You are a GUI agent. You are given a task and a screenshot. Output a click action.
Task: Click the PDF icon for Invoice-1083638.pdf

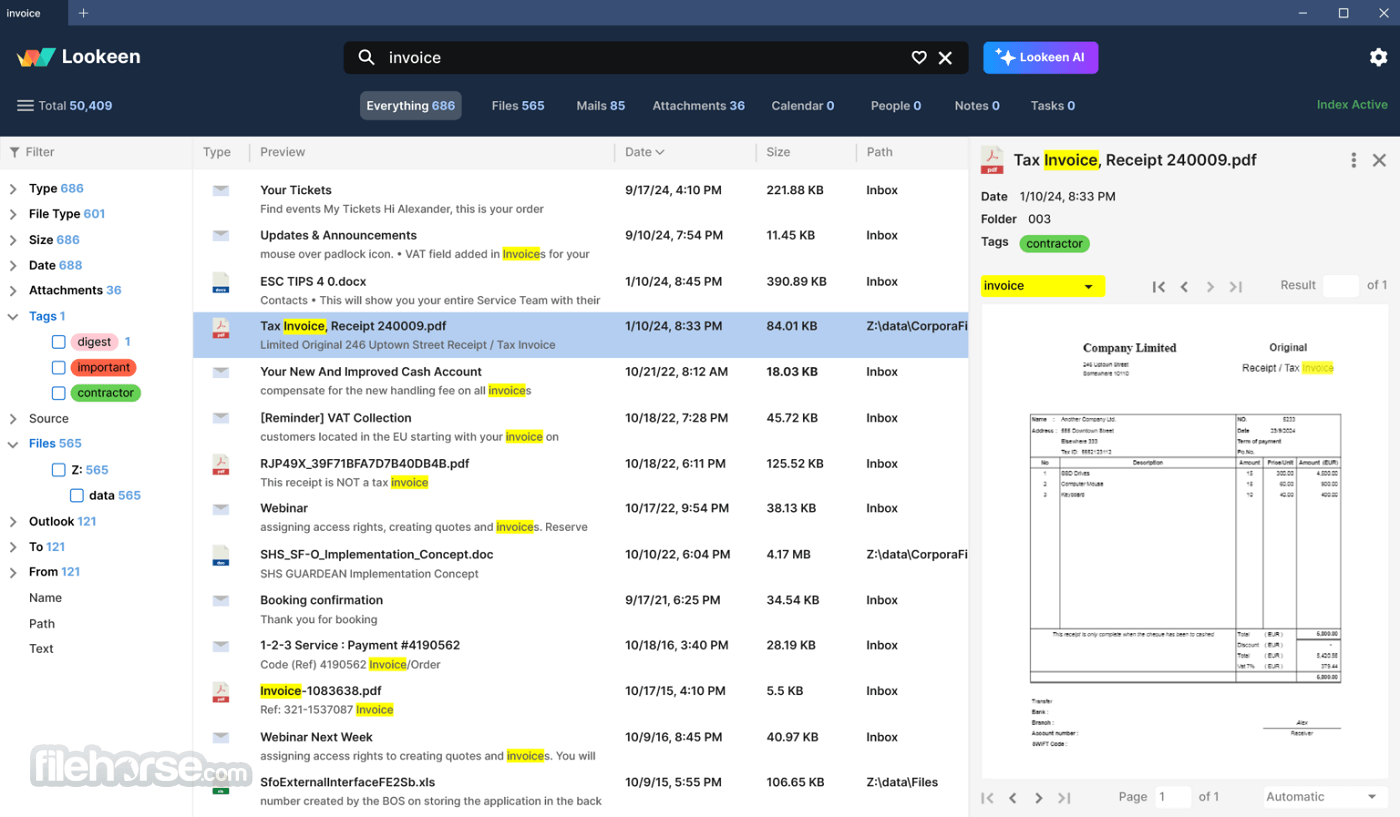[x=221, y=692]
